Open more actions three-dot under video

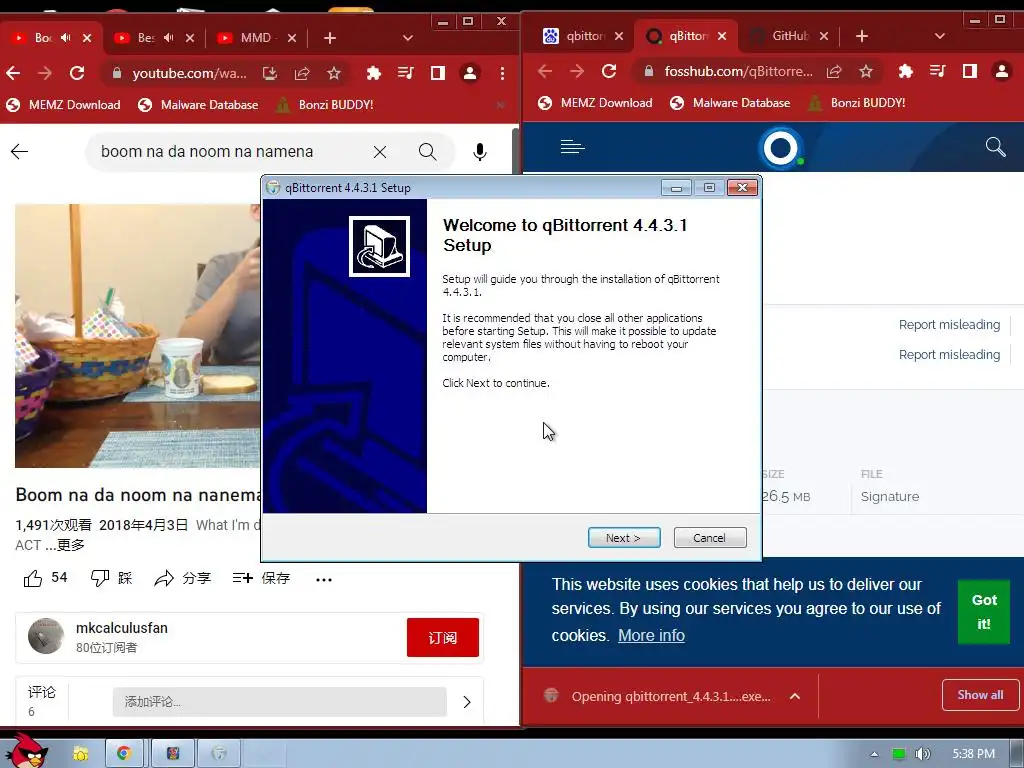pos(324,579)
